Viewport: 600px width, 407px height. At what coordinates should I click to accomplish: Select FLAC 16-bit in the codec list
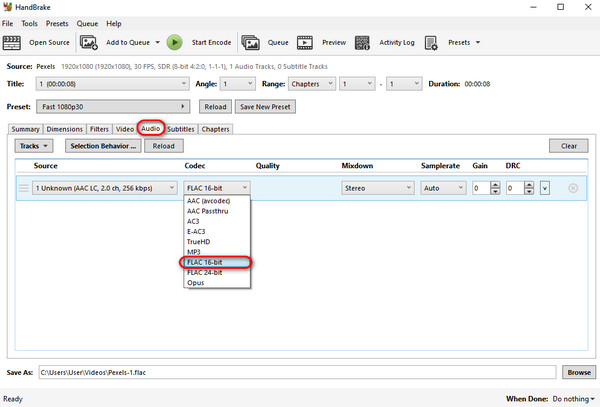click(x=217, y=262)
